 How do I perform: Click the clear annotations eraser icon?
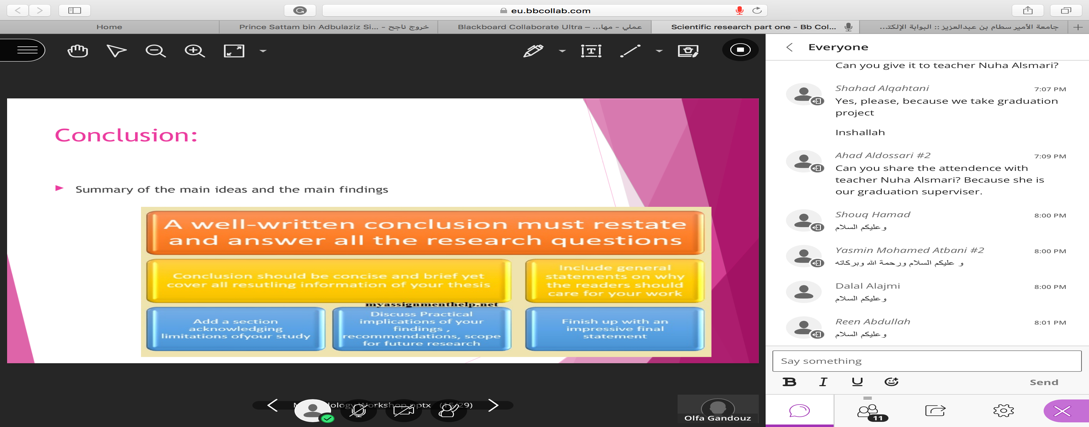tap(688, 51)
